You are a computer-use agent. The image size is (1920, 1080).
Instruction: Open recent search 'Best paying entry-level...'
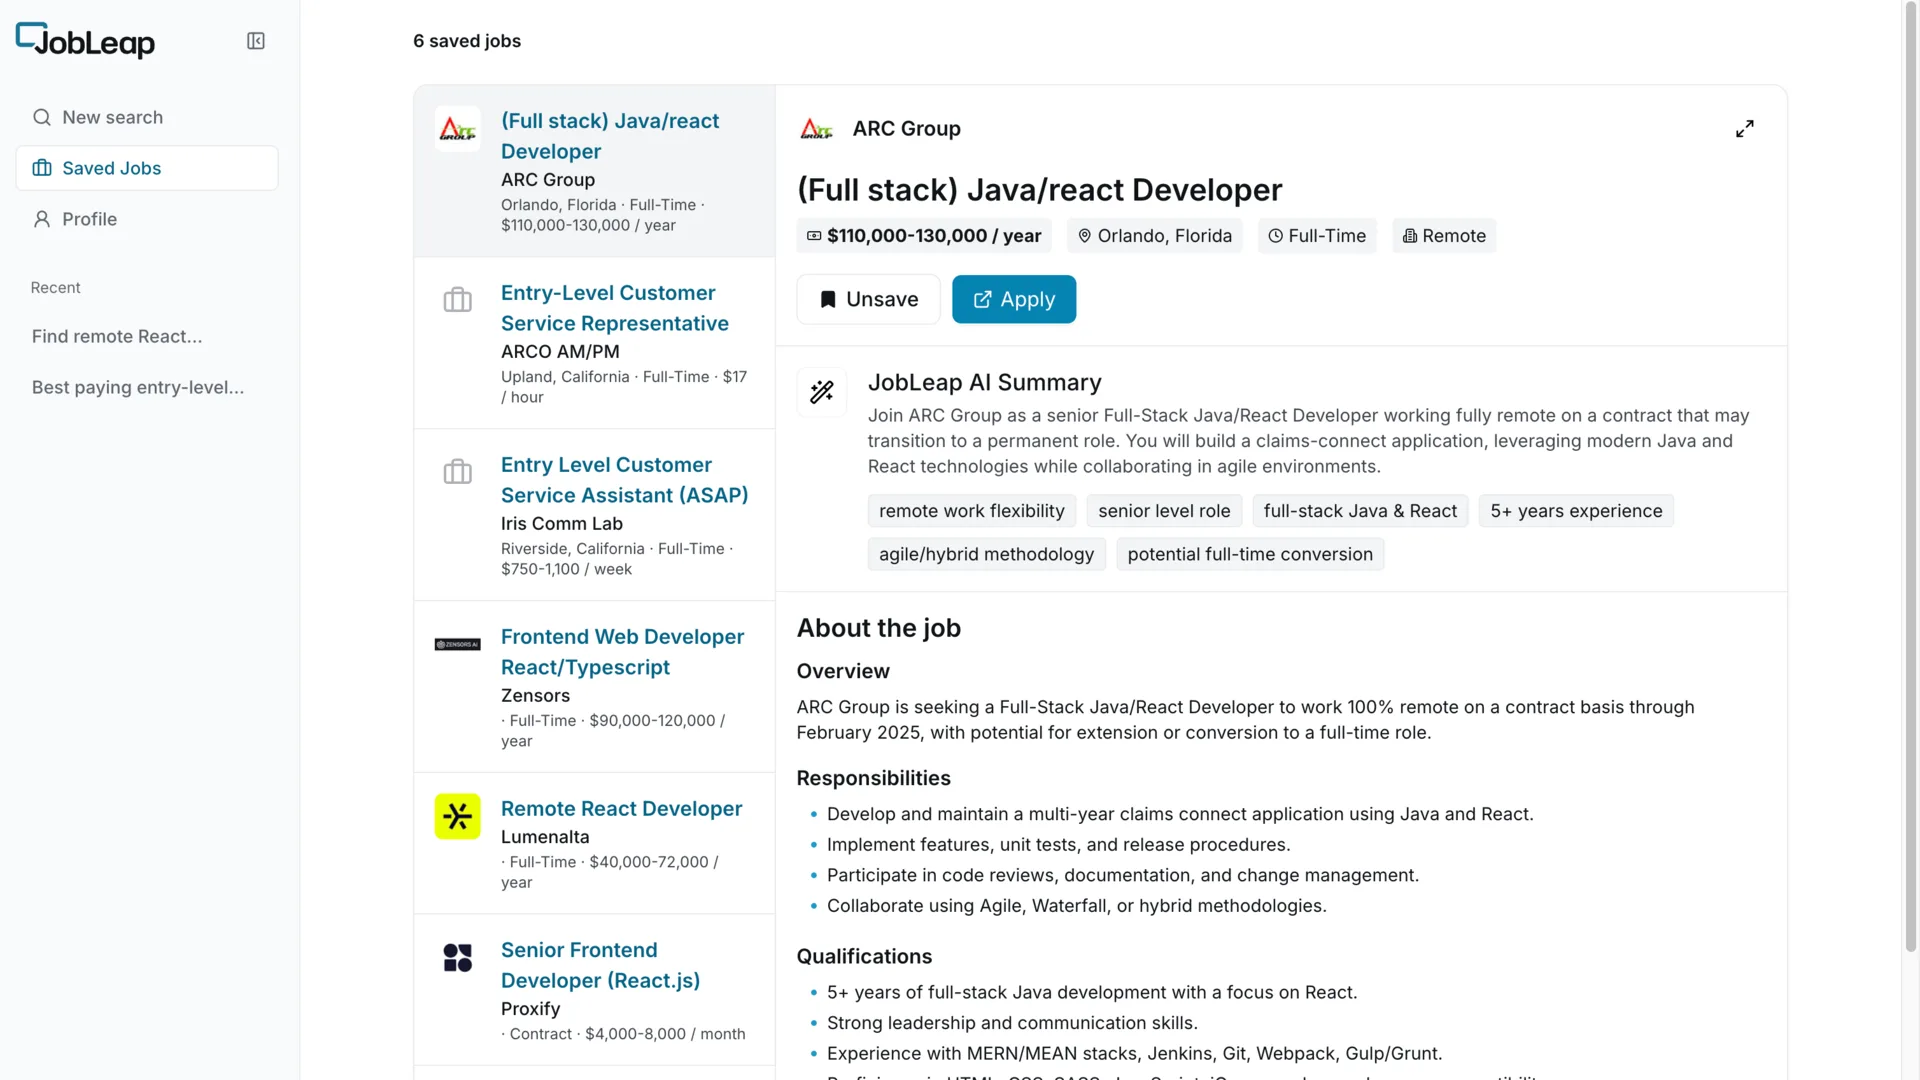pos(138,388)
